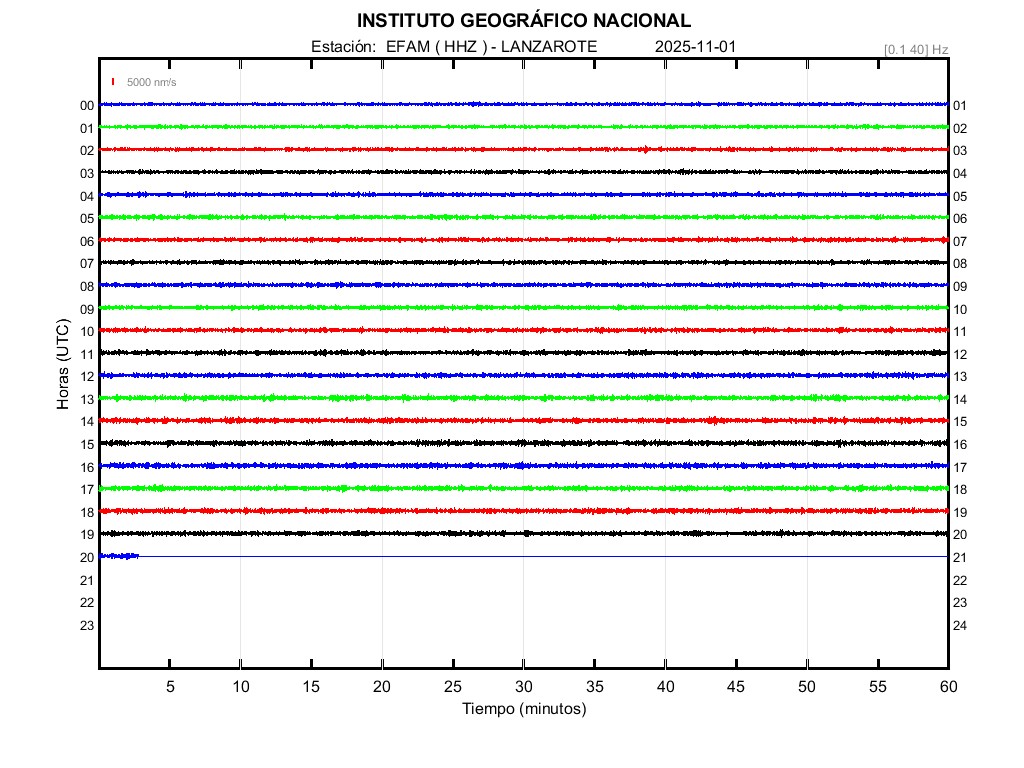
Task: Click the Horas (UTC) vertical axis label
Action: point(63,365)
